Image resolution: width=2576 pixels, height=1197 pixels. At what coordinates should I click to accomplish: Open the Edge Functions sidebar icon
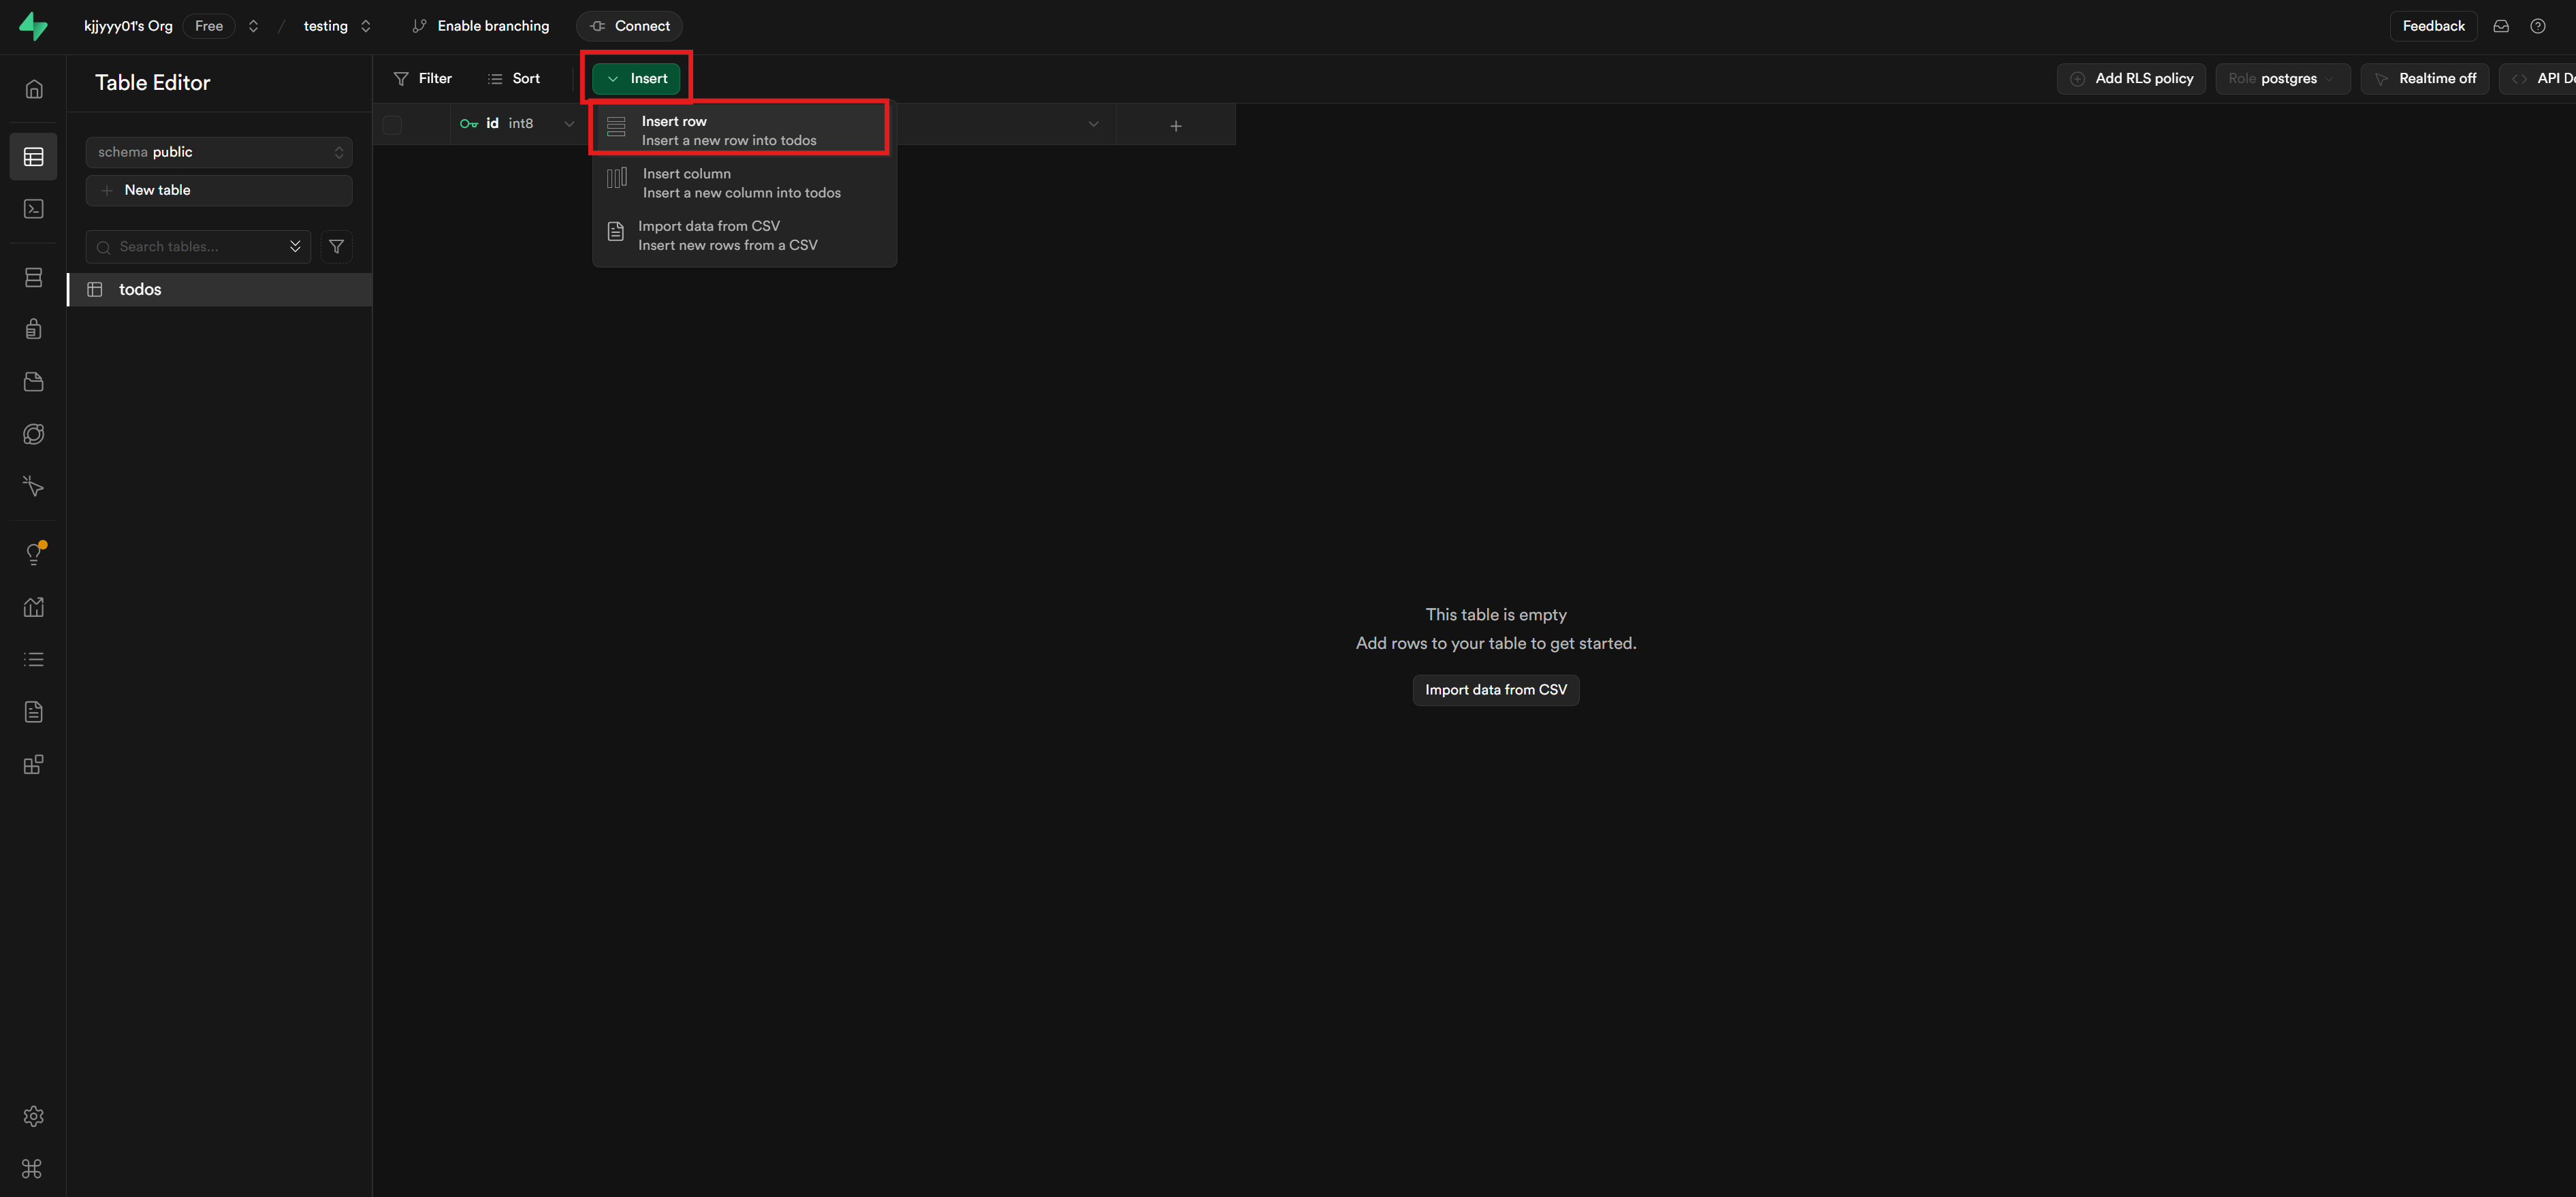point(33,486)
